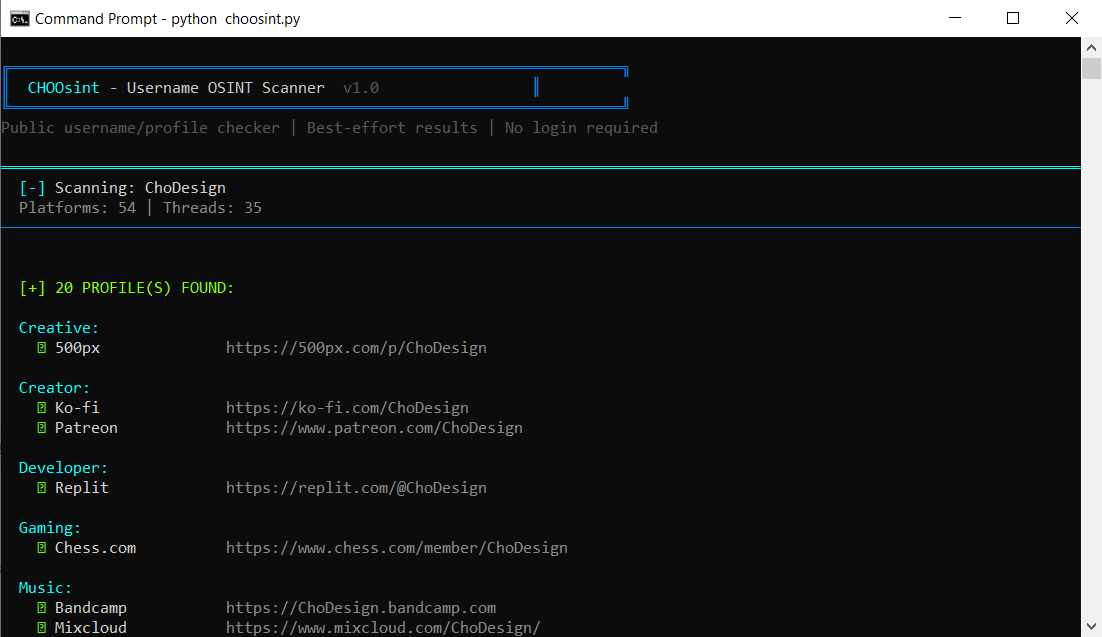Click the 'v1.0' version text
Viewport: 1102px width, 637px height.
pyautogui.click(x=361, y=88)
